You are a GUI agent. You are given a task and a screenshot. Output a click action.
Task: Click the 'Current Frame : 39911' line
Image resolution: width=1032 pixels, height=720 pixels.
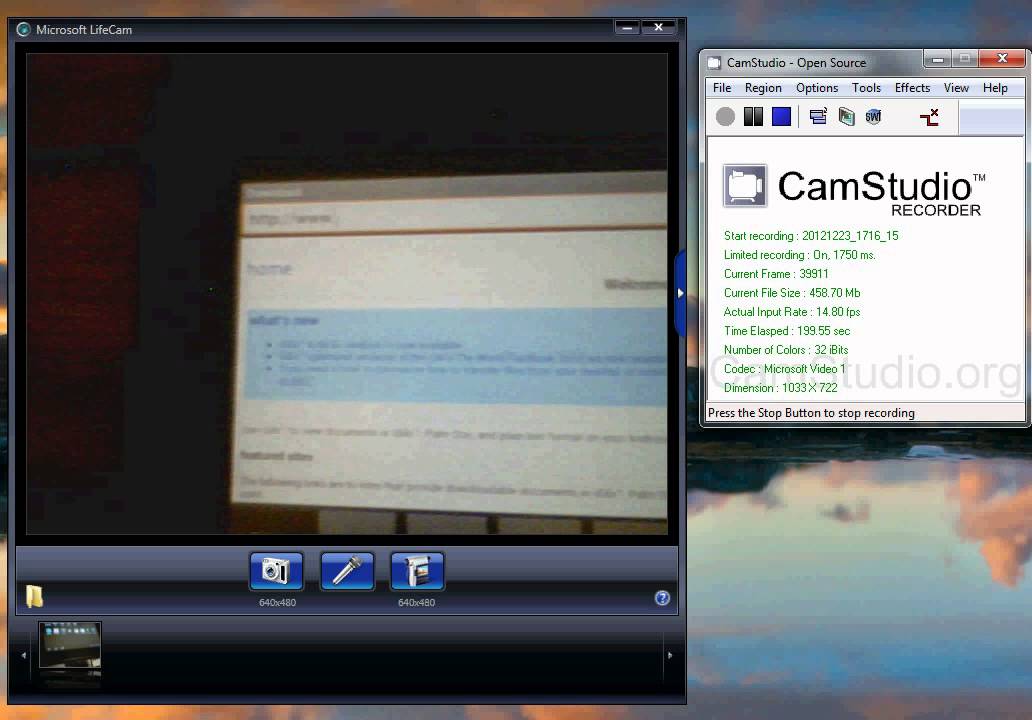click(776, 274)
